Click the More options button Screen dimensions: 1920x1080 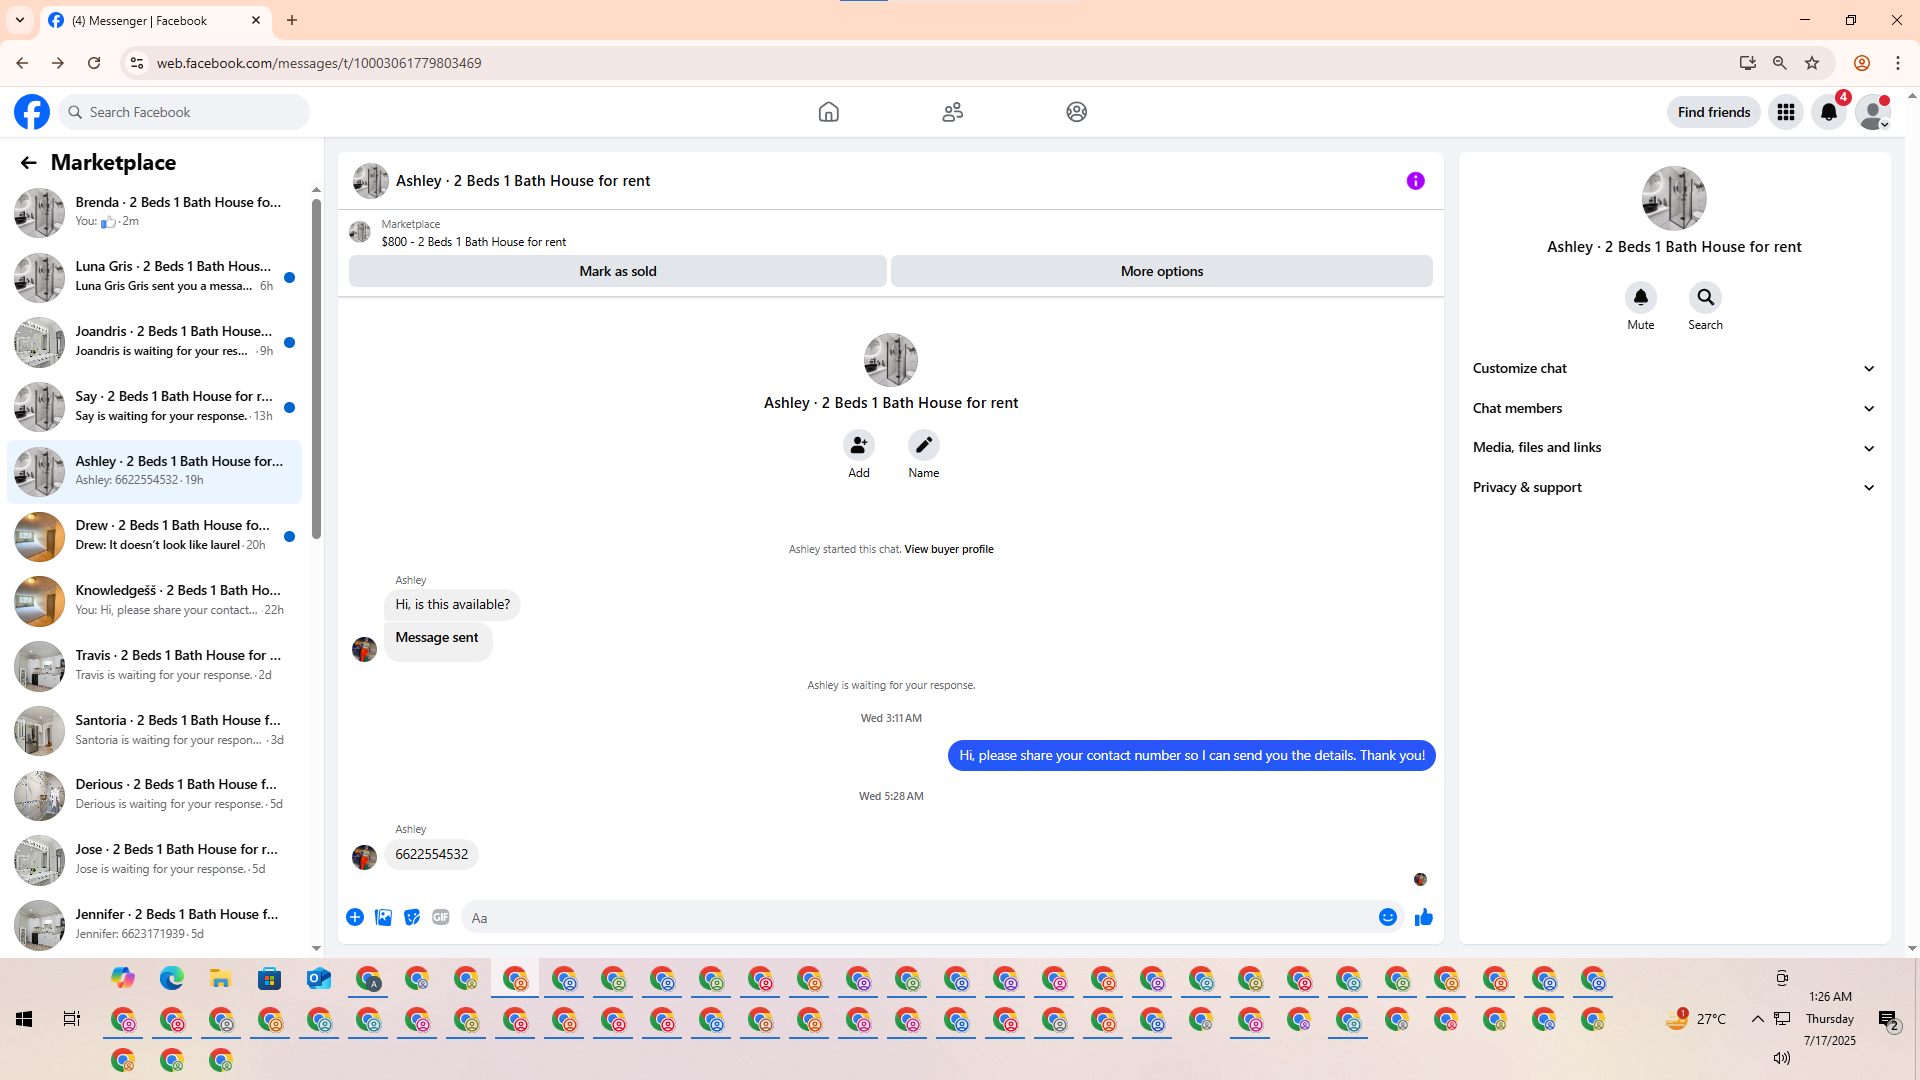click(1162, 271)
